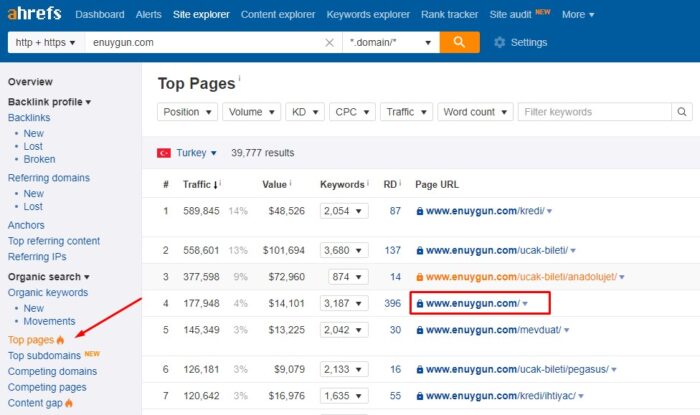This screenshot has width=700, height=415.
Task: Open the Volume filter dropdown
Action: click(251, 112)
